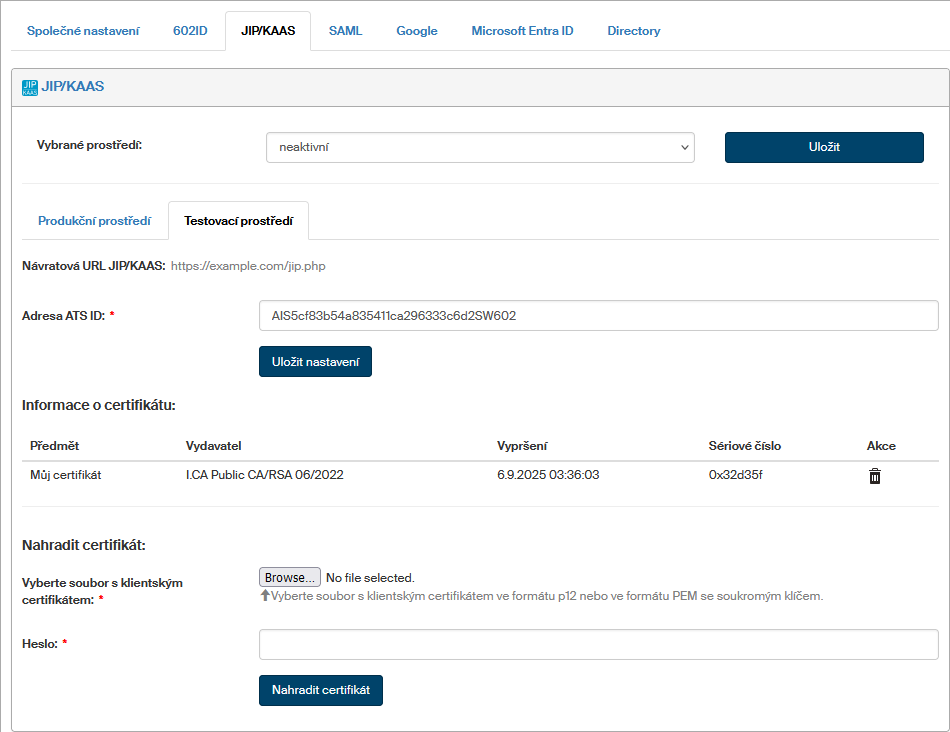Switch to Společné nastavení tab
Screen dimensions: 950x732
click(83, 31)
